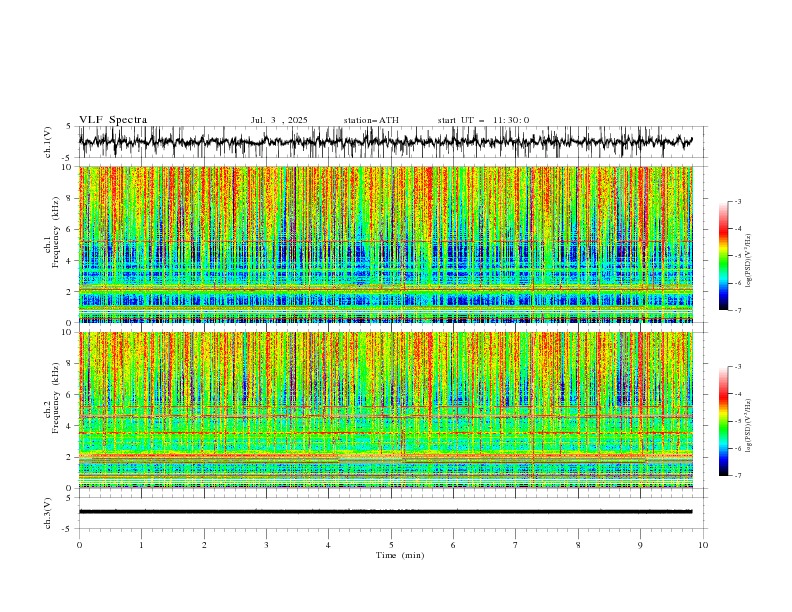Click the ch.2 spectrogram "4" kHz tick label
The width and height of the screenshot is (792, 612).
pos(70,426)
